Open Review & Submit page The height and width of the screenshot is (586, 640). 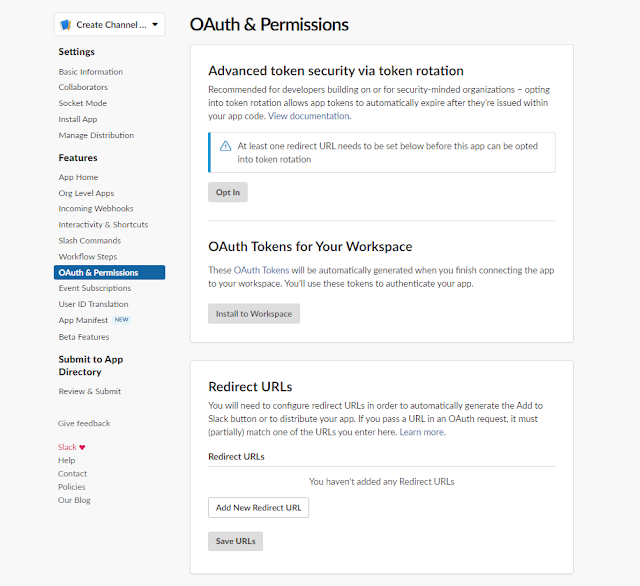[90, 391]
